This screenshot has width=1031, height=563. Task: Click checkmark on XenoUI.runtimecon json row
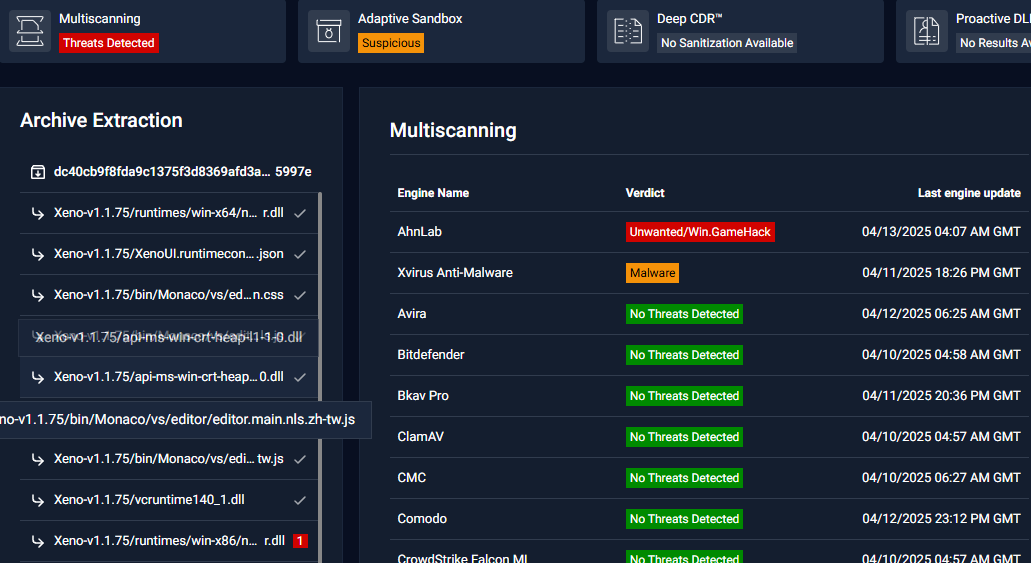(x=300, y=254)
